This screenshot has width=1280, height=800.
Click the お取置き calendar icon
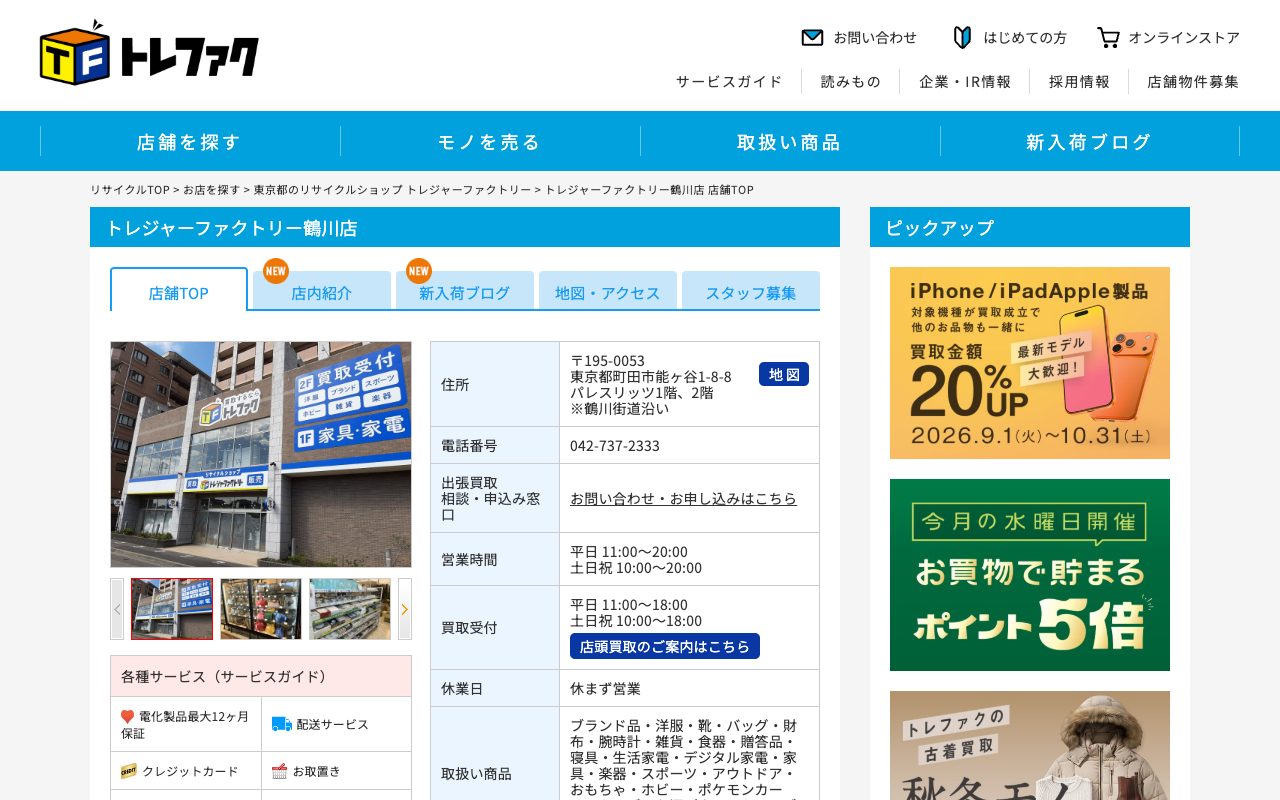(280, 771)
